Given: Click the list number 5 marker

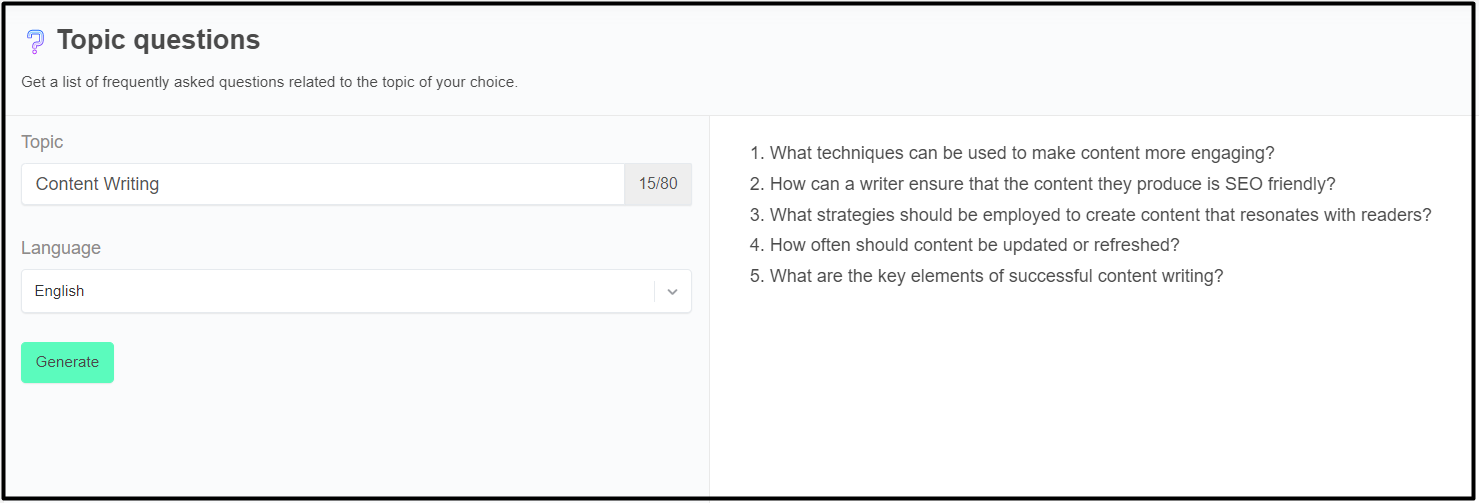Looking at the screenshot, I should click(756, 276).
